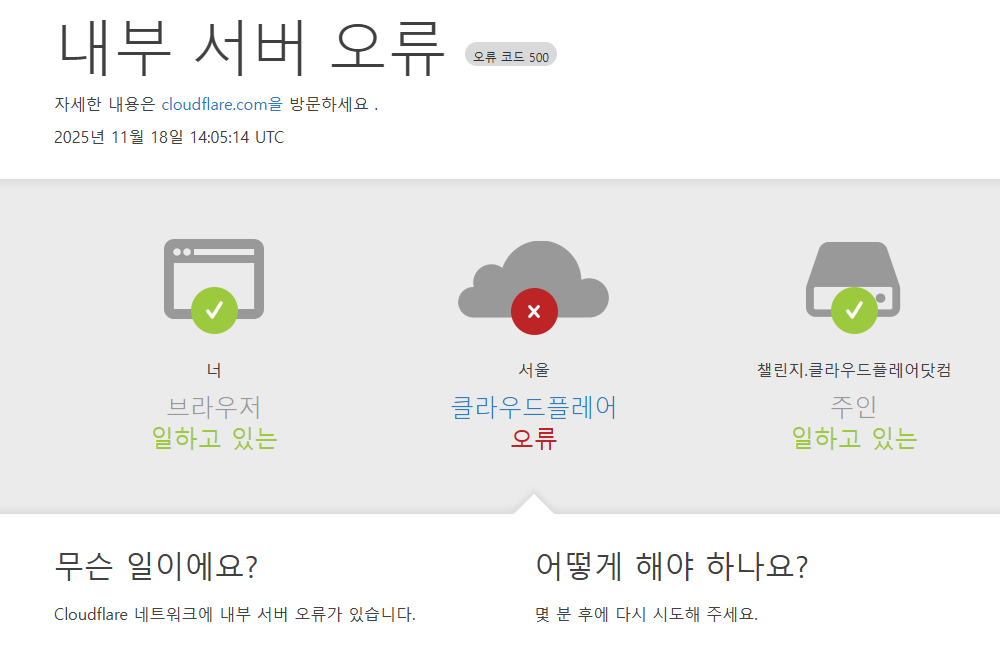Click the 클라우드플레어 link under the cloud
This screenshot has height=657, width=1000.
tap(534, 407)
